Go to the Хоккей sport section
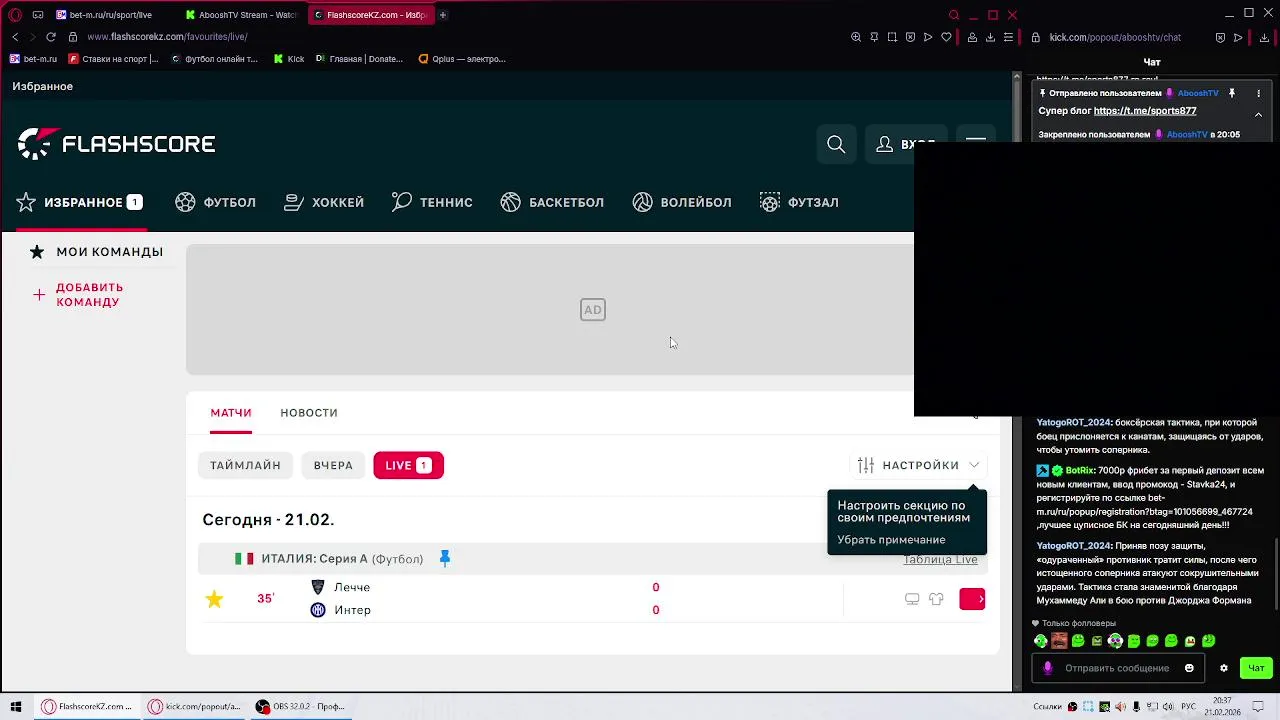1280x720 pixels. click(x=324, y=202)
